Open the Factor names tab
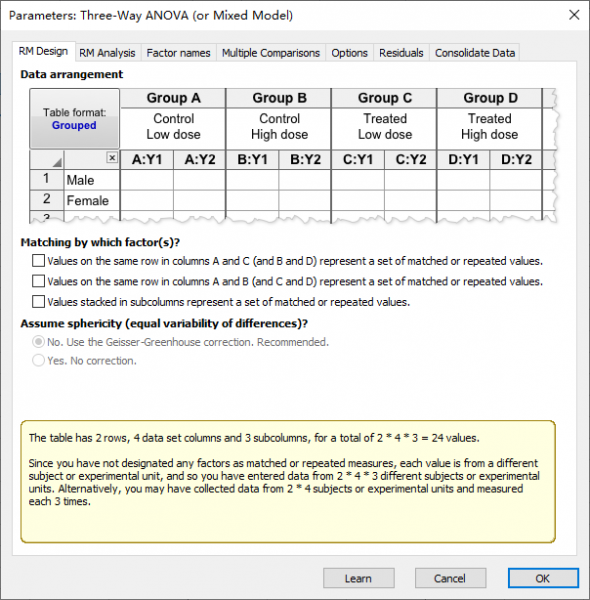 pyautogui.click(x=178, y=53)
